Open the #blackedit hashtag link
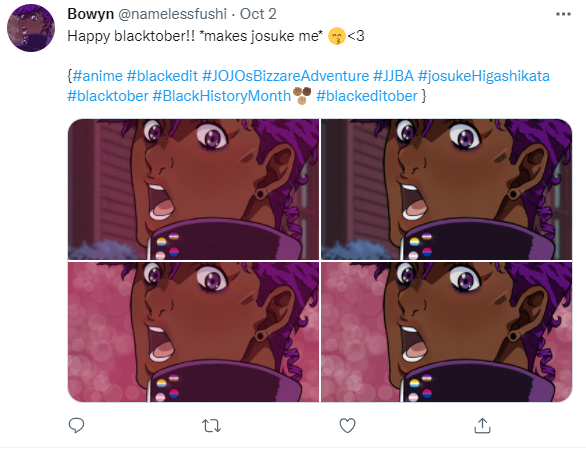 [x=162, y=76]
